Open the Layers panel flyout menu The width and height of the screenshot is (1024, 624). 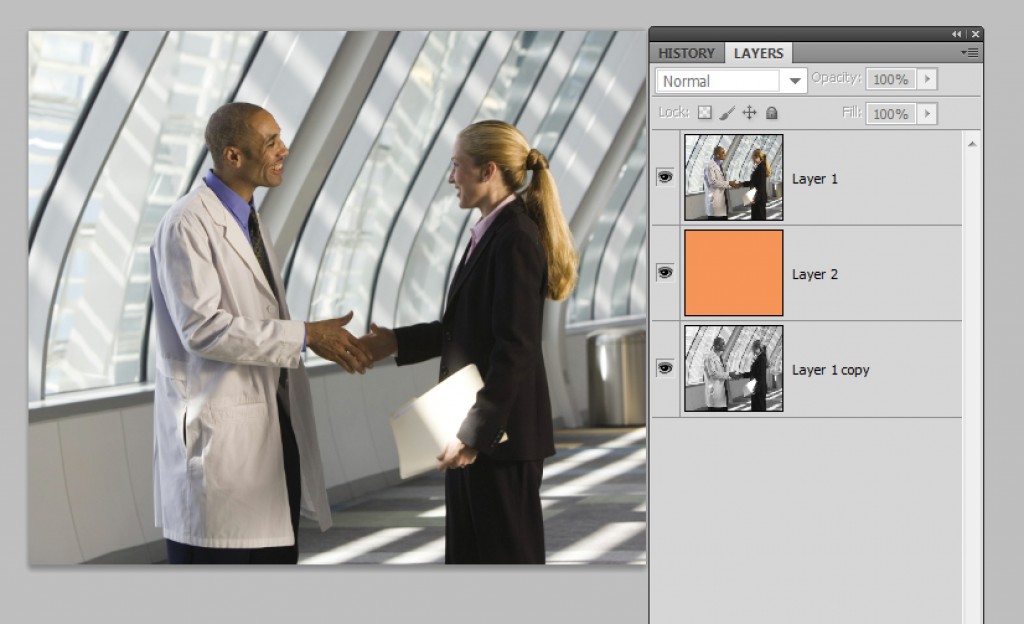point(968,53)
